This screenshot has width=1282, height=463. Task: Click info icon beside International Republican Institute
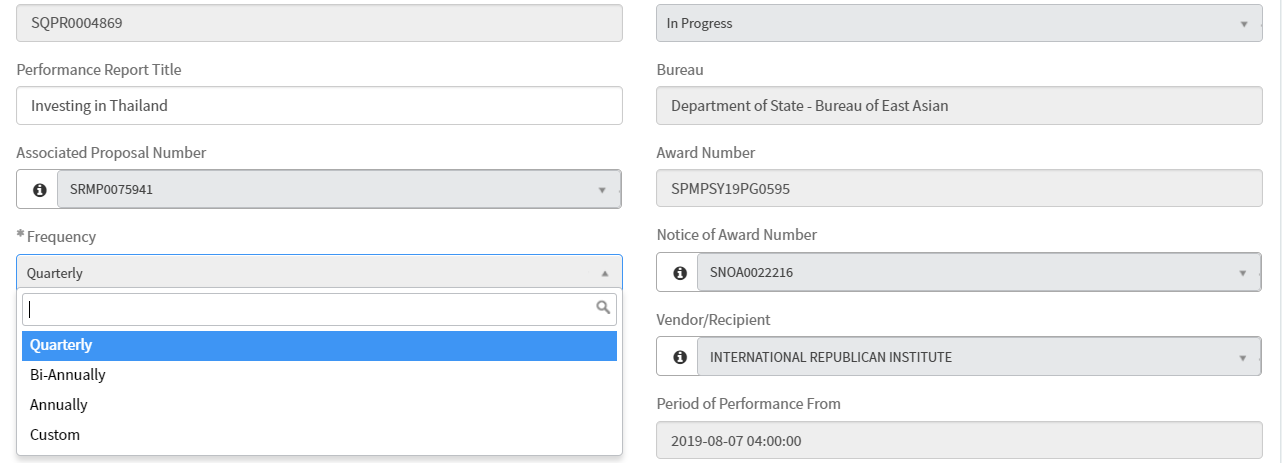pos(680,357)
